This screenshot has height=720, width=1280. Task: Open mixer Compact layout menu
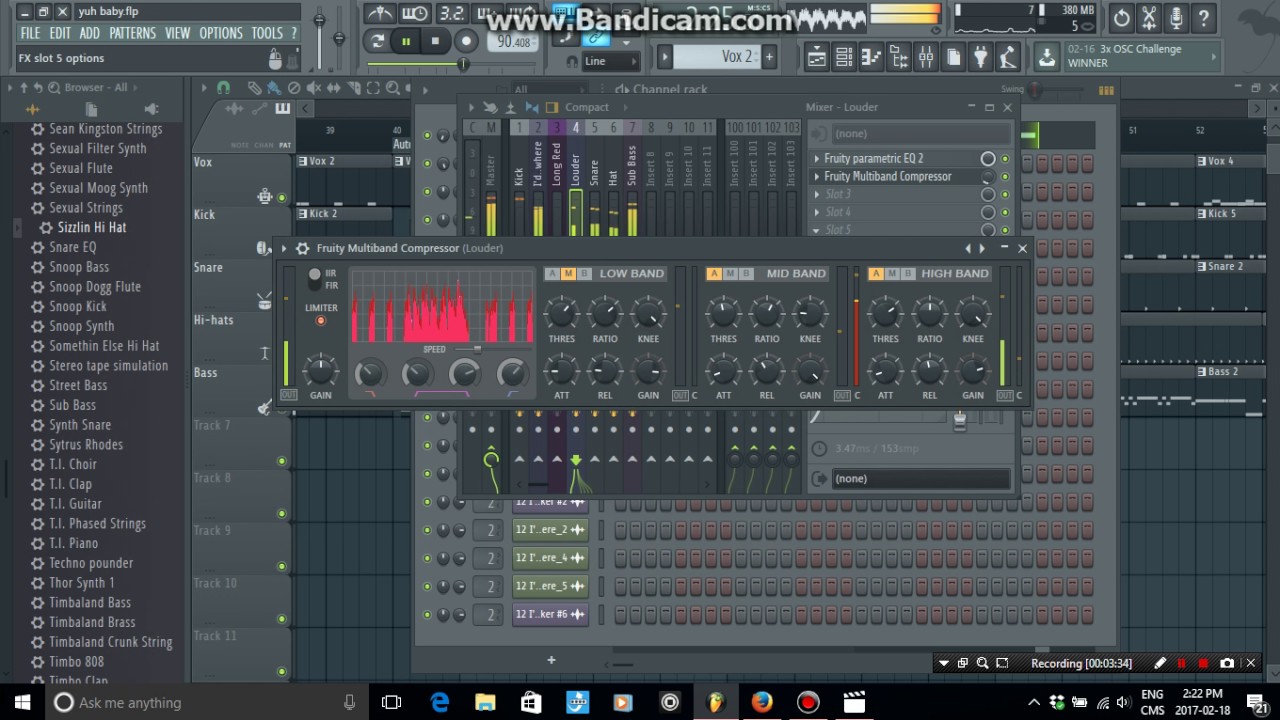click(x=586, y=107)
